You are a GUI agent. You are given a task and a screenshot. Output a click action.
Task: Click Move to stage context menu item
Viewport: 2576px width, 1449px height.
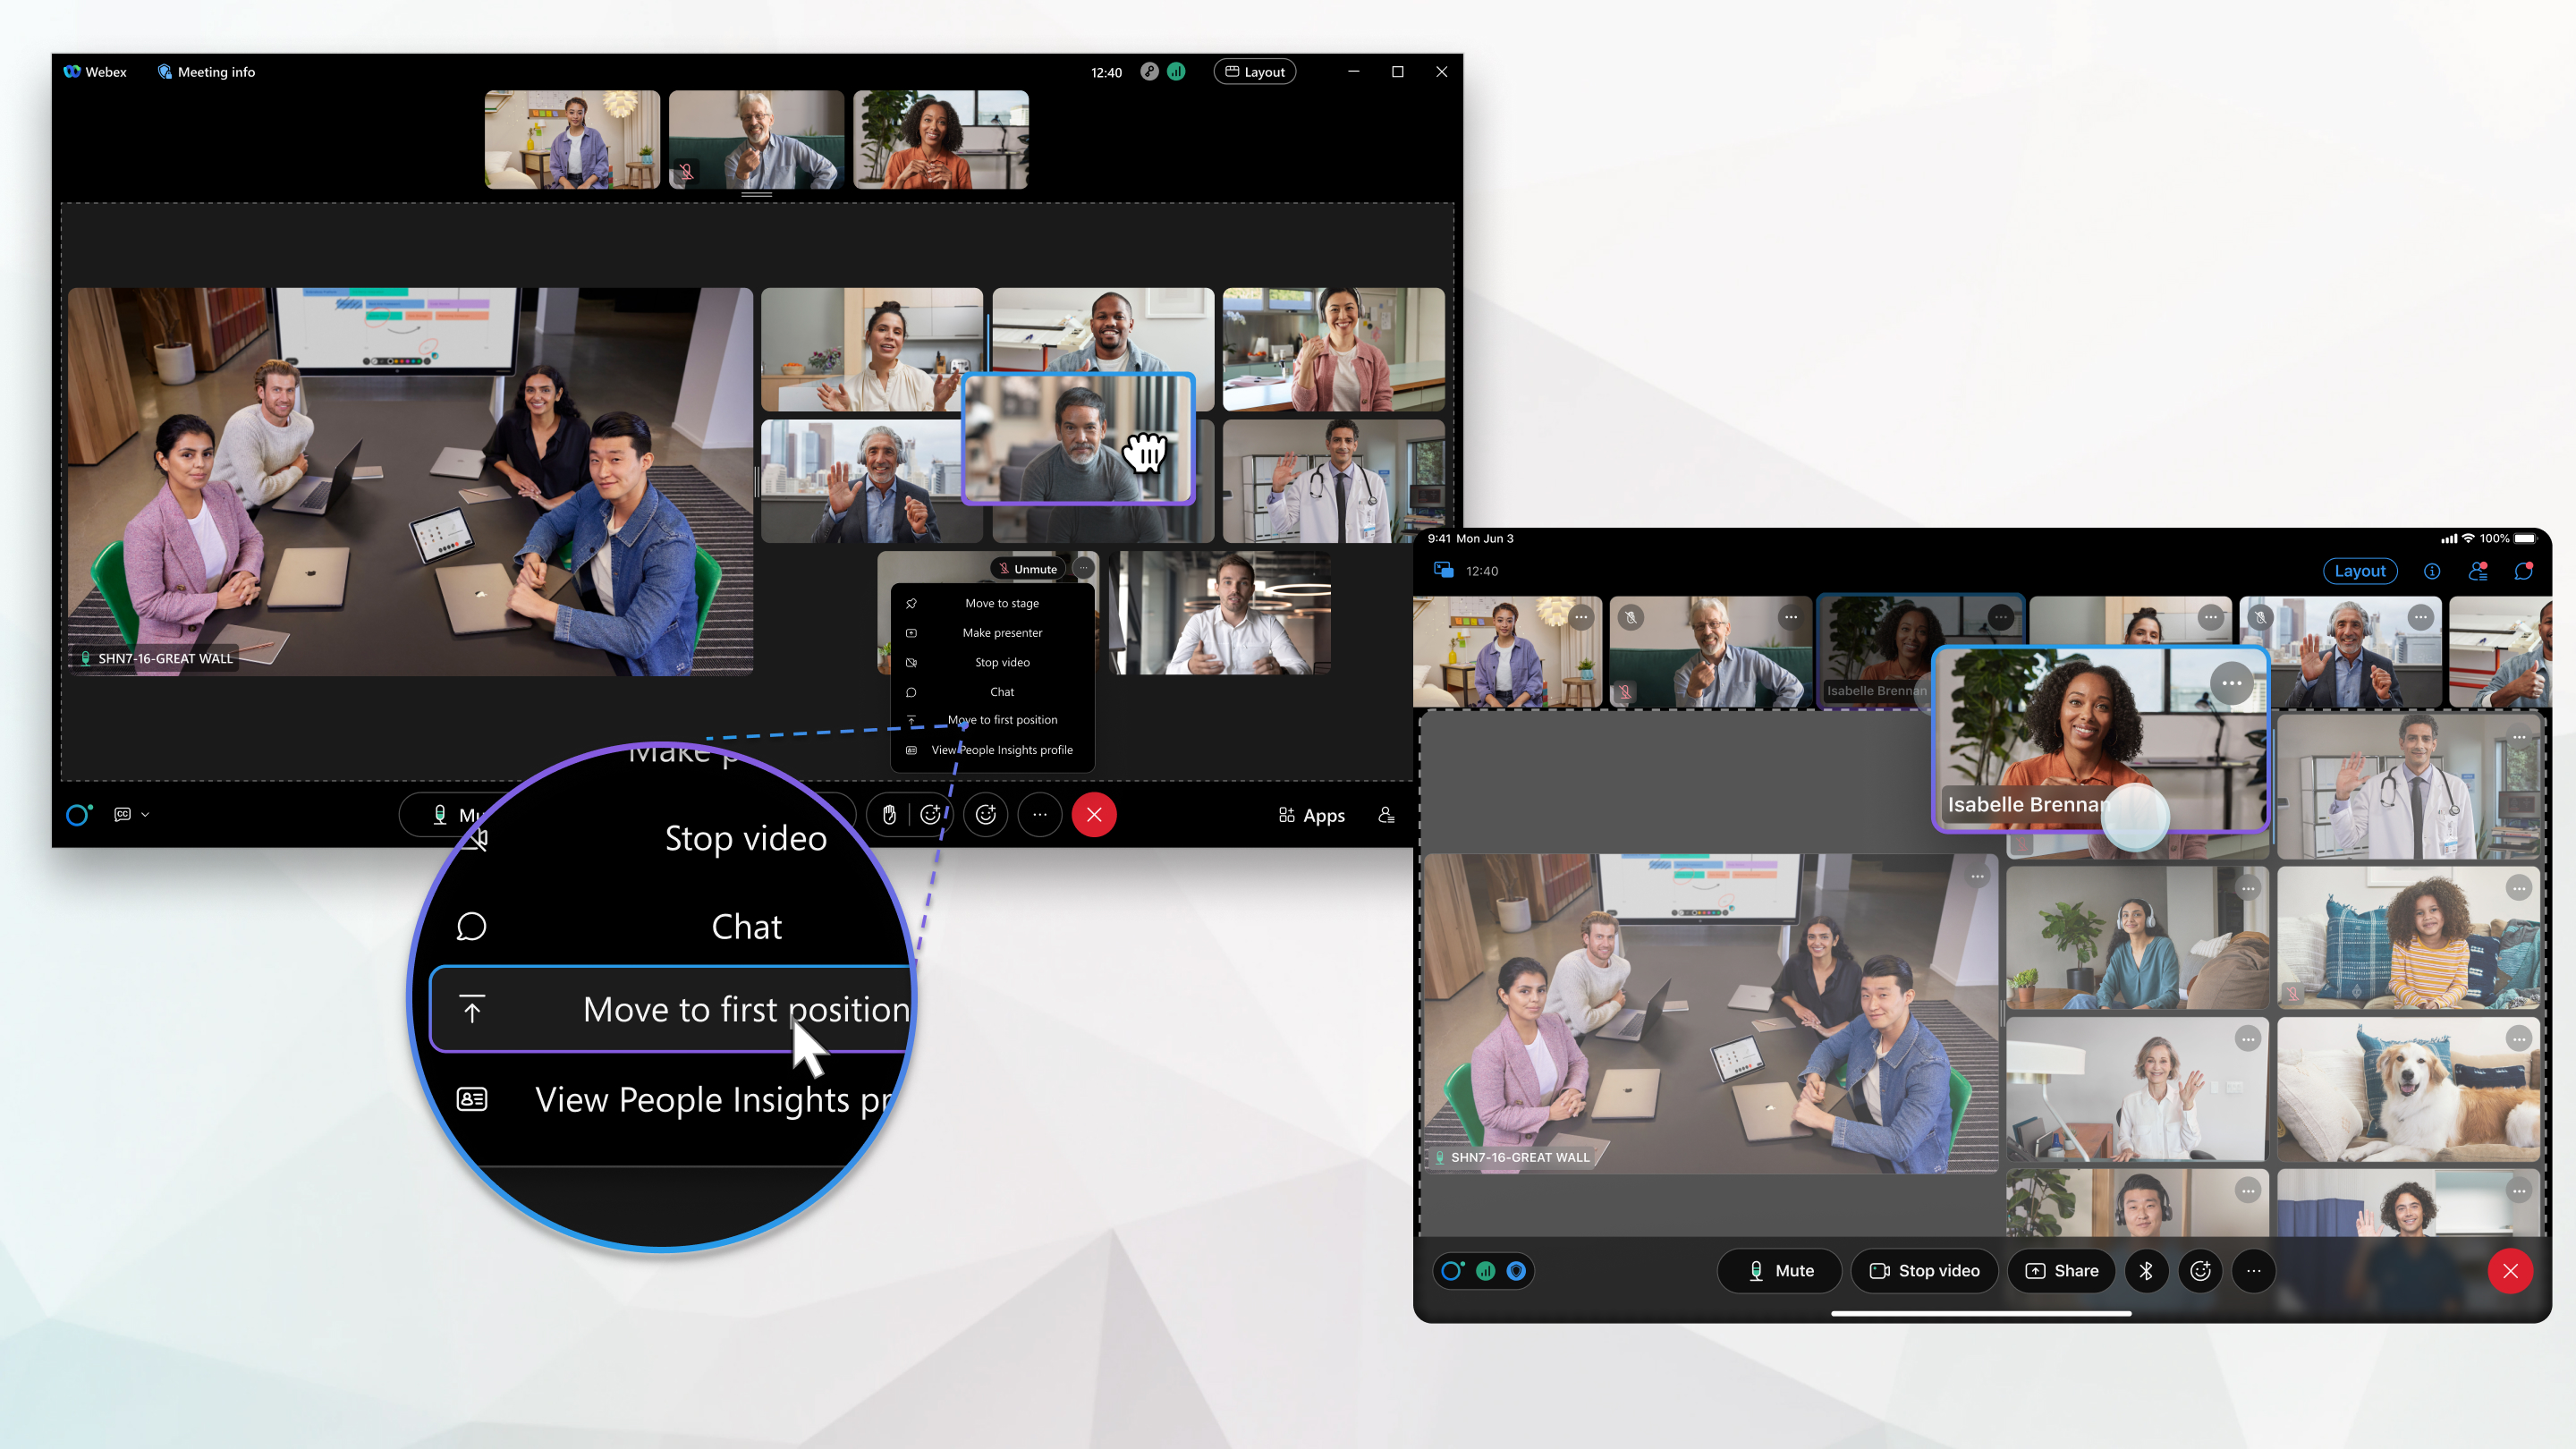(x=1000, y=602)
